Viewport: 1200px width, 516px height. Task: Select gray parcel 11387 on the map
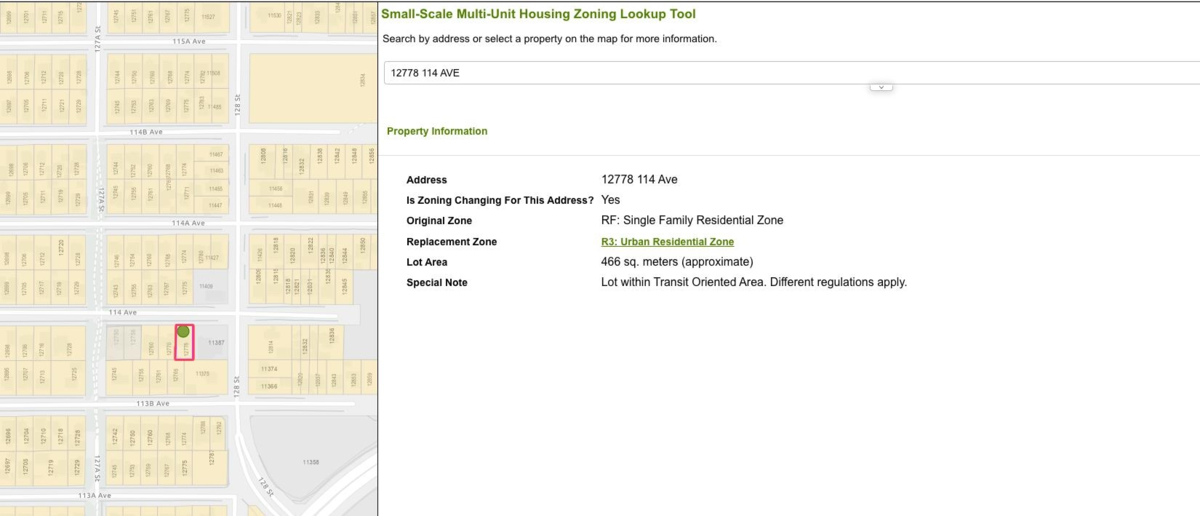pos(214,342)
